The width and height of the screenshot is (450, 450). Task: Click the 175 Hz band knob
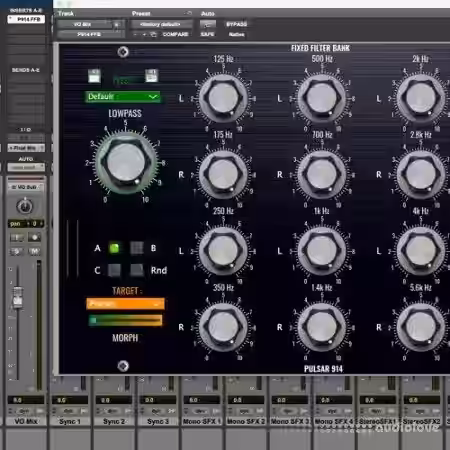click(x=223, y=174)
